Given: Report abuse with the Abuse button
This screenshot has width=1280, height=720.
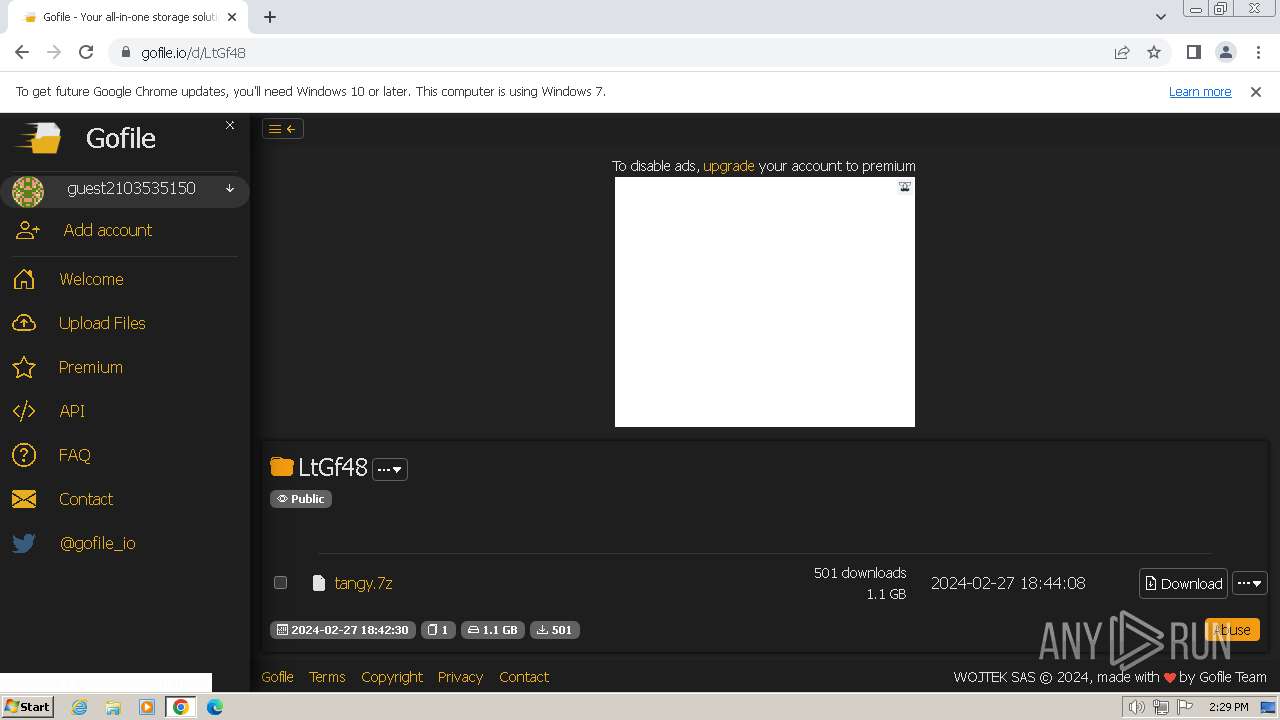Looking at the screenshot, I should [1232, 629].
